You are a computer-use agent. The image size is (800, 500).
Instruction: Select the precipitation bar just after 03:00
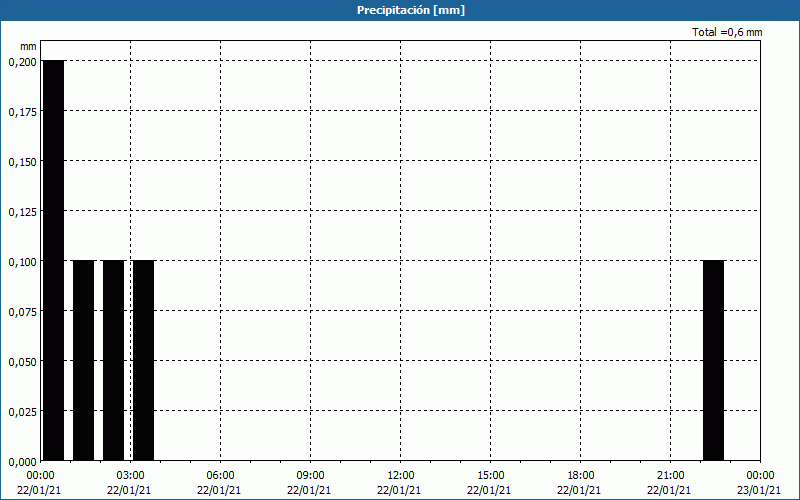(x=143, y=360)
